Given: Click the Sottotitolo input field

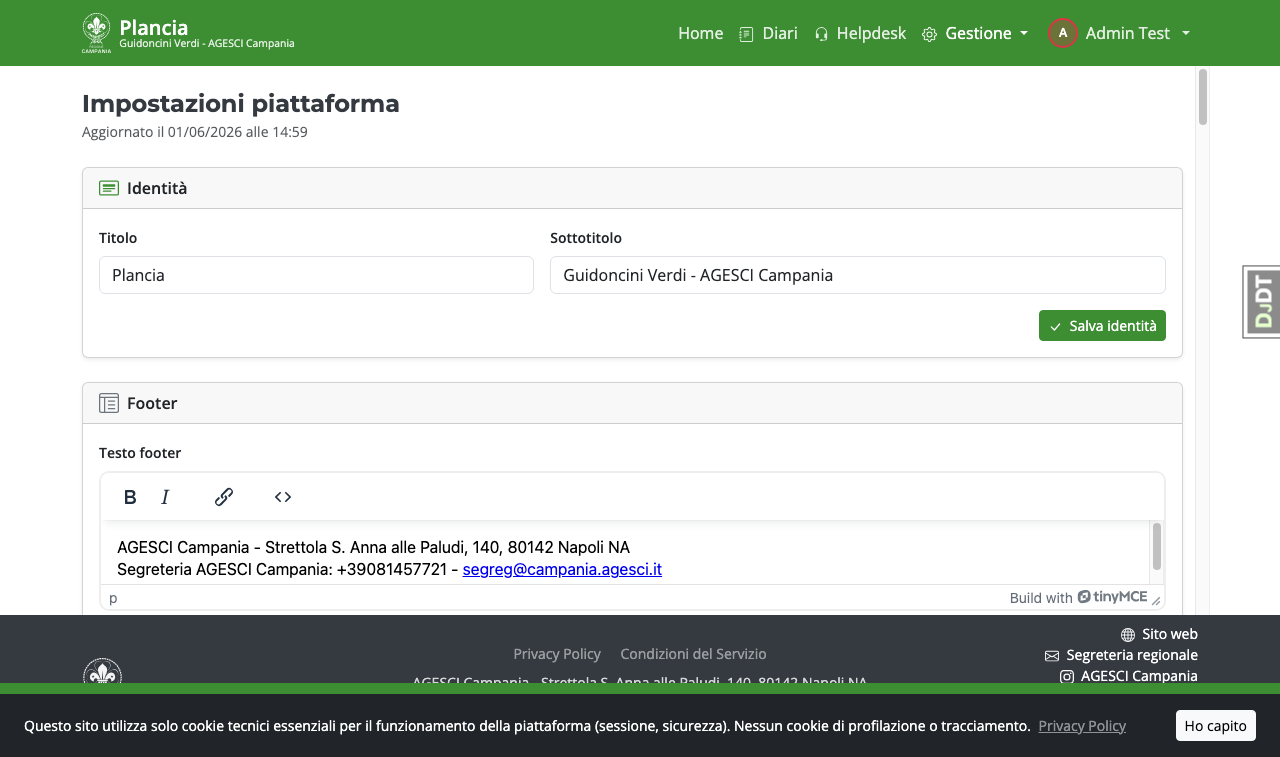Looking at the screenshot, I should (858, 275).
